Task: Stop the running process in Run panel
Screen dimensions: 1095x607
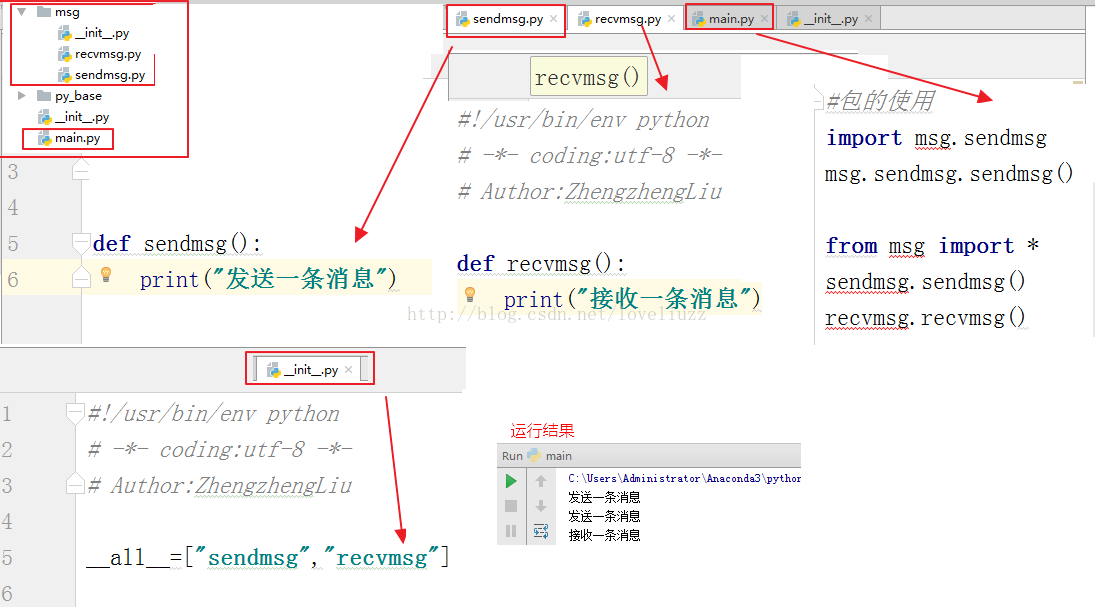Action: point(510,506)
